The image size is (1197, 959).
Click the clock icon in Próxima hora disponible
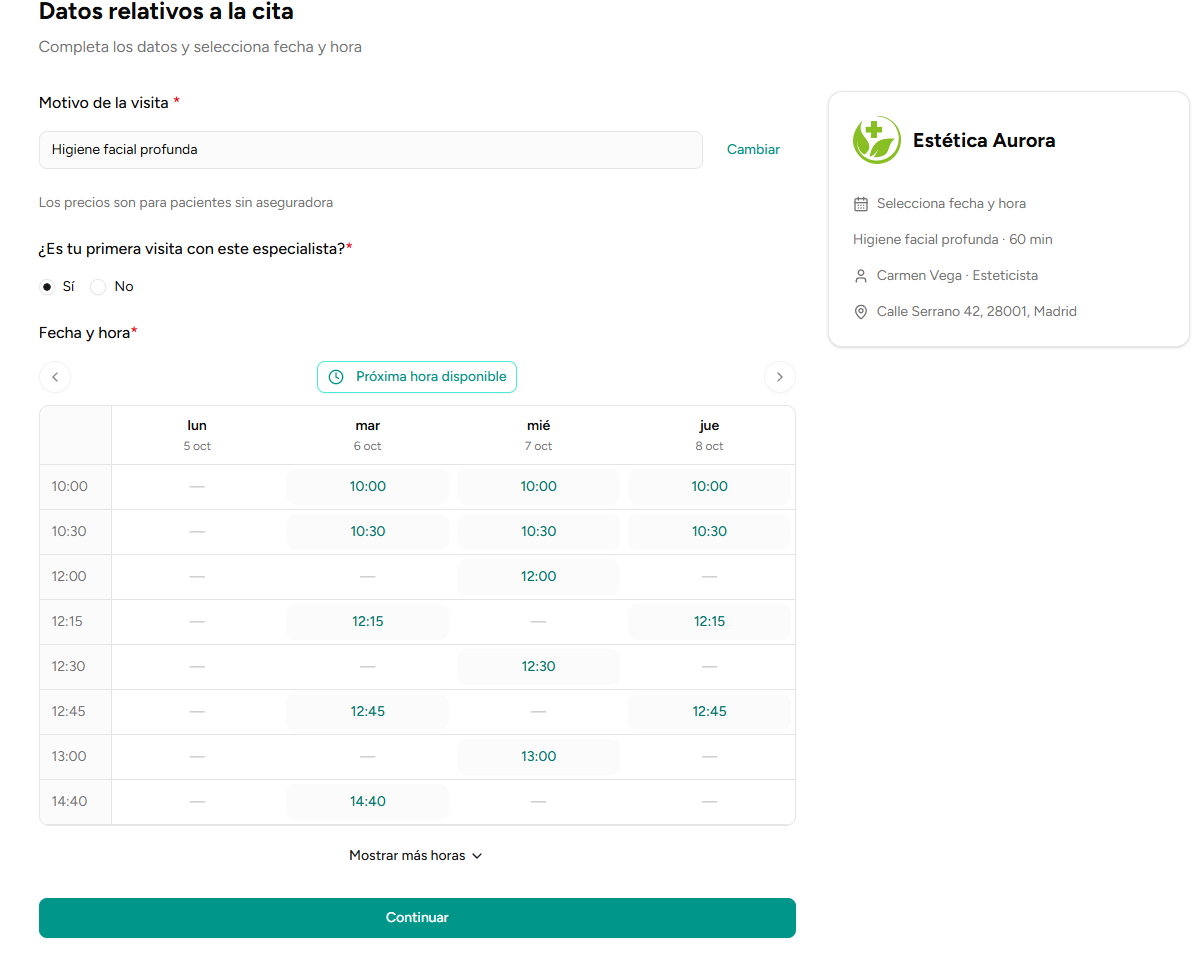tap(336, 377)
